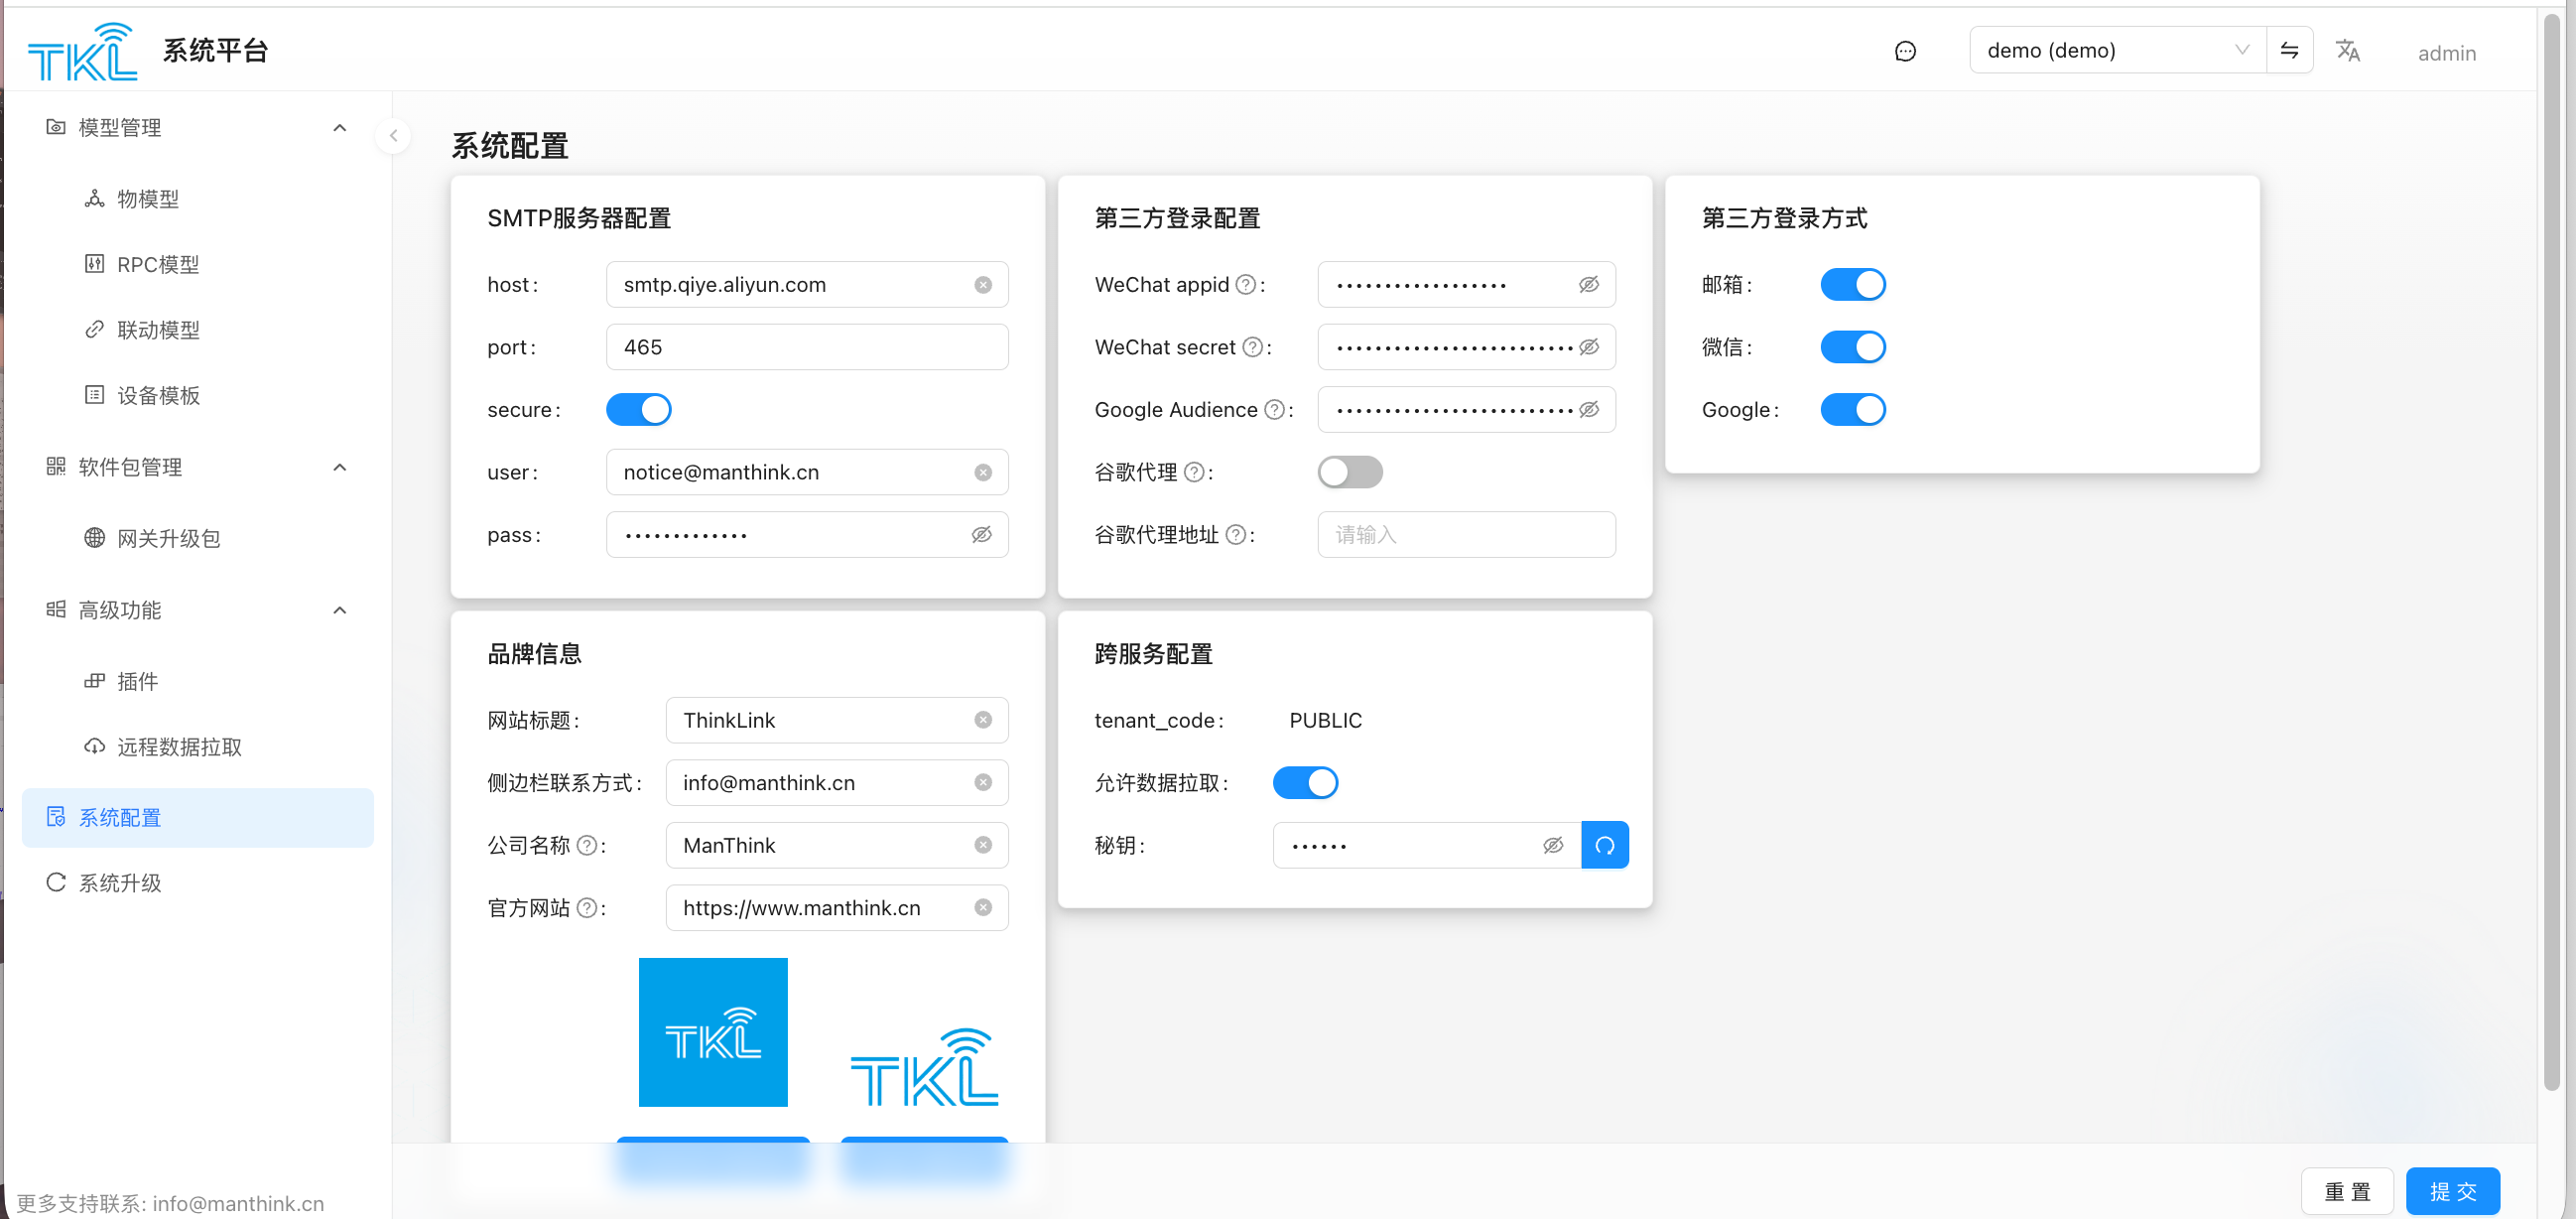Click the WeChat secret help icon

click(x=1252, y=347)
